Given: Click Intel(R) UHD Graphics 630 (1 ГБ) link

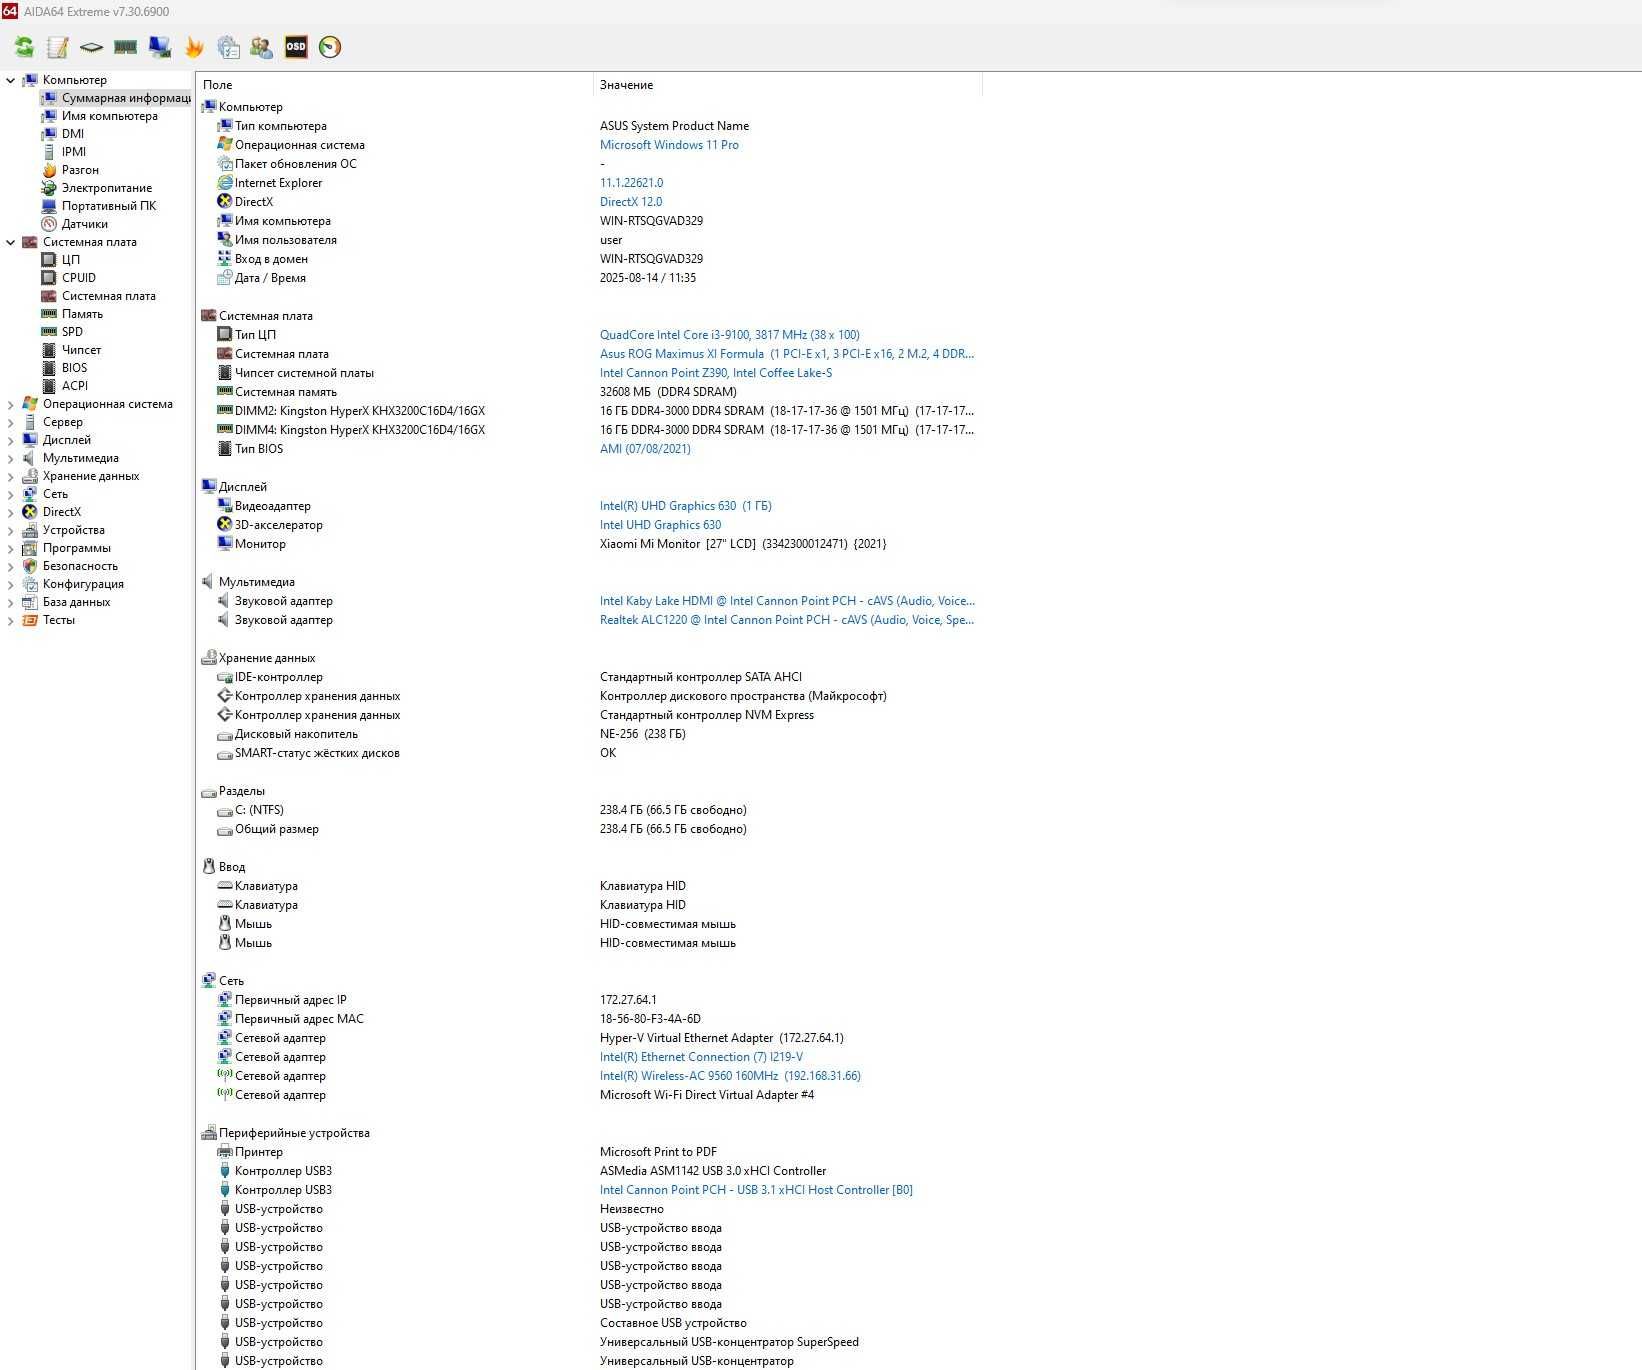Looking at the screenshot, I should click(x=686, y=506).
